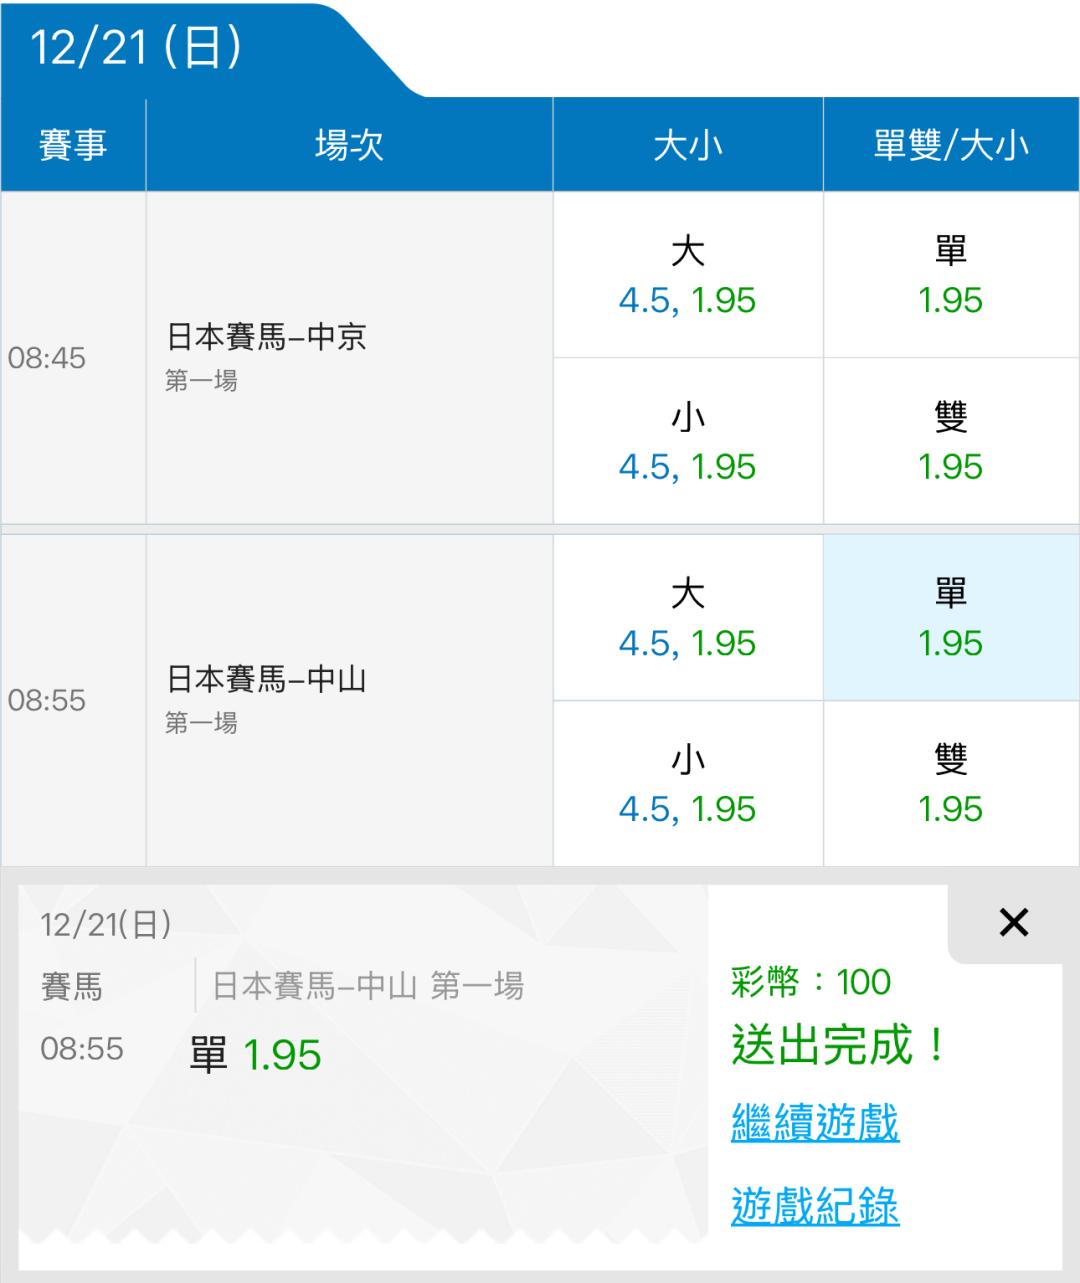Pick 雙 1.95 for 中山 race
The height and width of the screenshot is (1283, 1080).
point(950,784)
